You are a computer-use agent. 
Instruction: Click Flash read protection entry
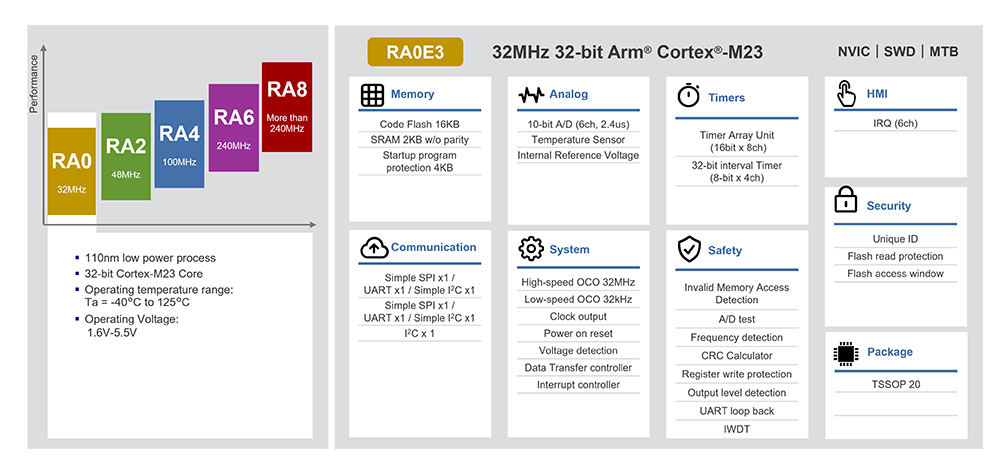[x=896, y=256]
